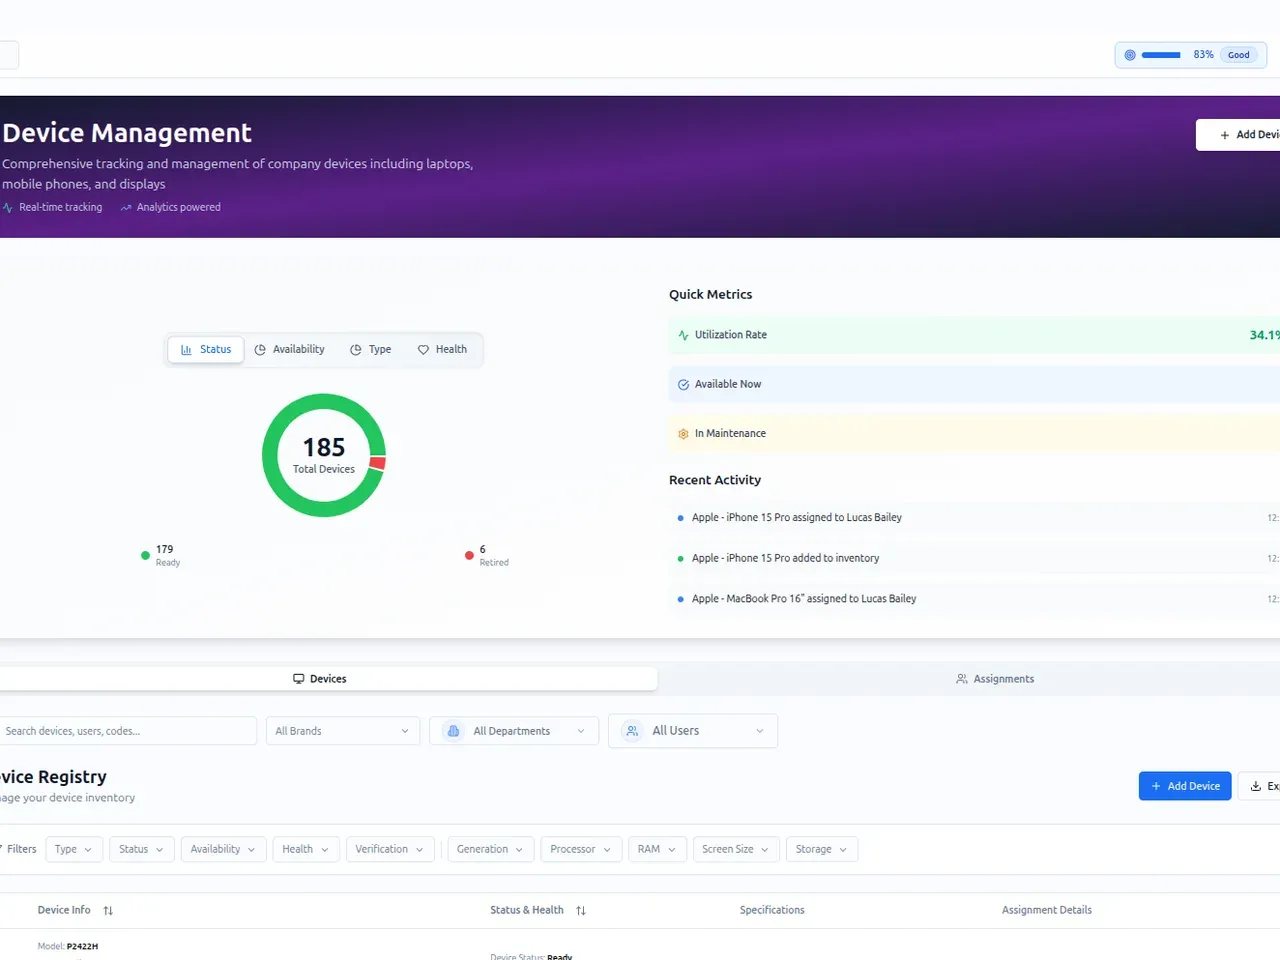
Task: Focus the Search devices, users, codes field
Action: coord(127,731)
